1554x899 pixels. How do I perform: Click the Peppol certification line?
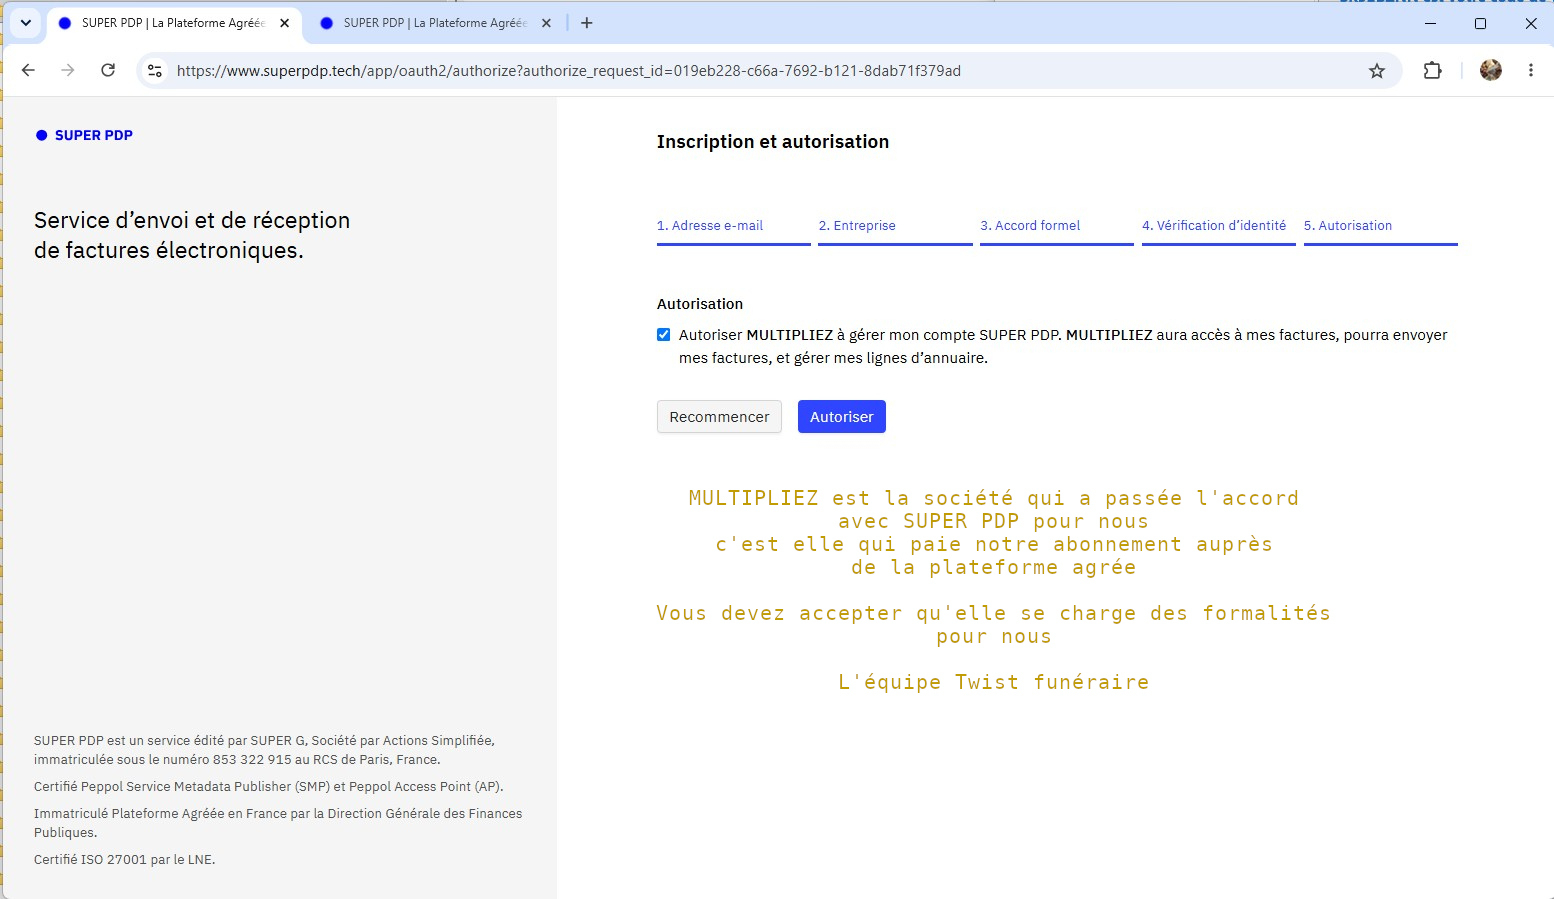coord(269,787)
